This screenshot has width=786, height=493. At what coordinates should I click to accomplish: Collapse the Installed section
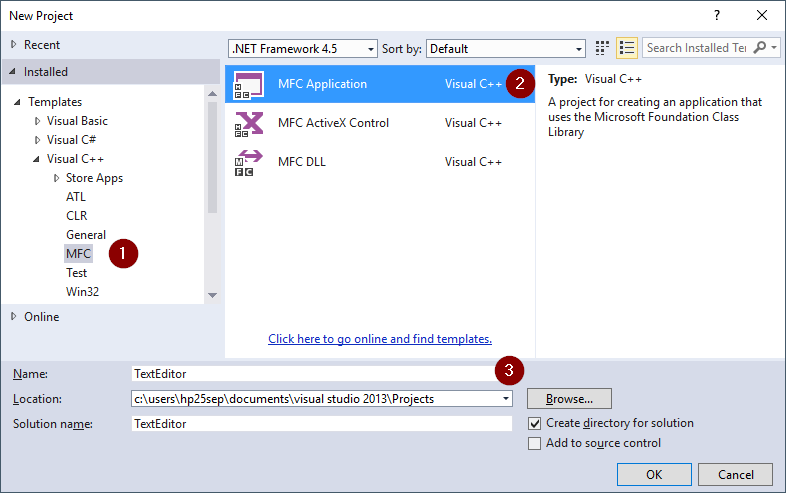pyautogui.click(x=13, y=72)
